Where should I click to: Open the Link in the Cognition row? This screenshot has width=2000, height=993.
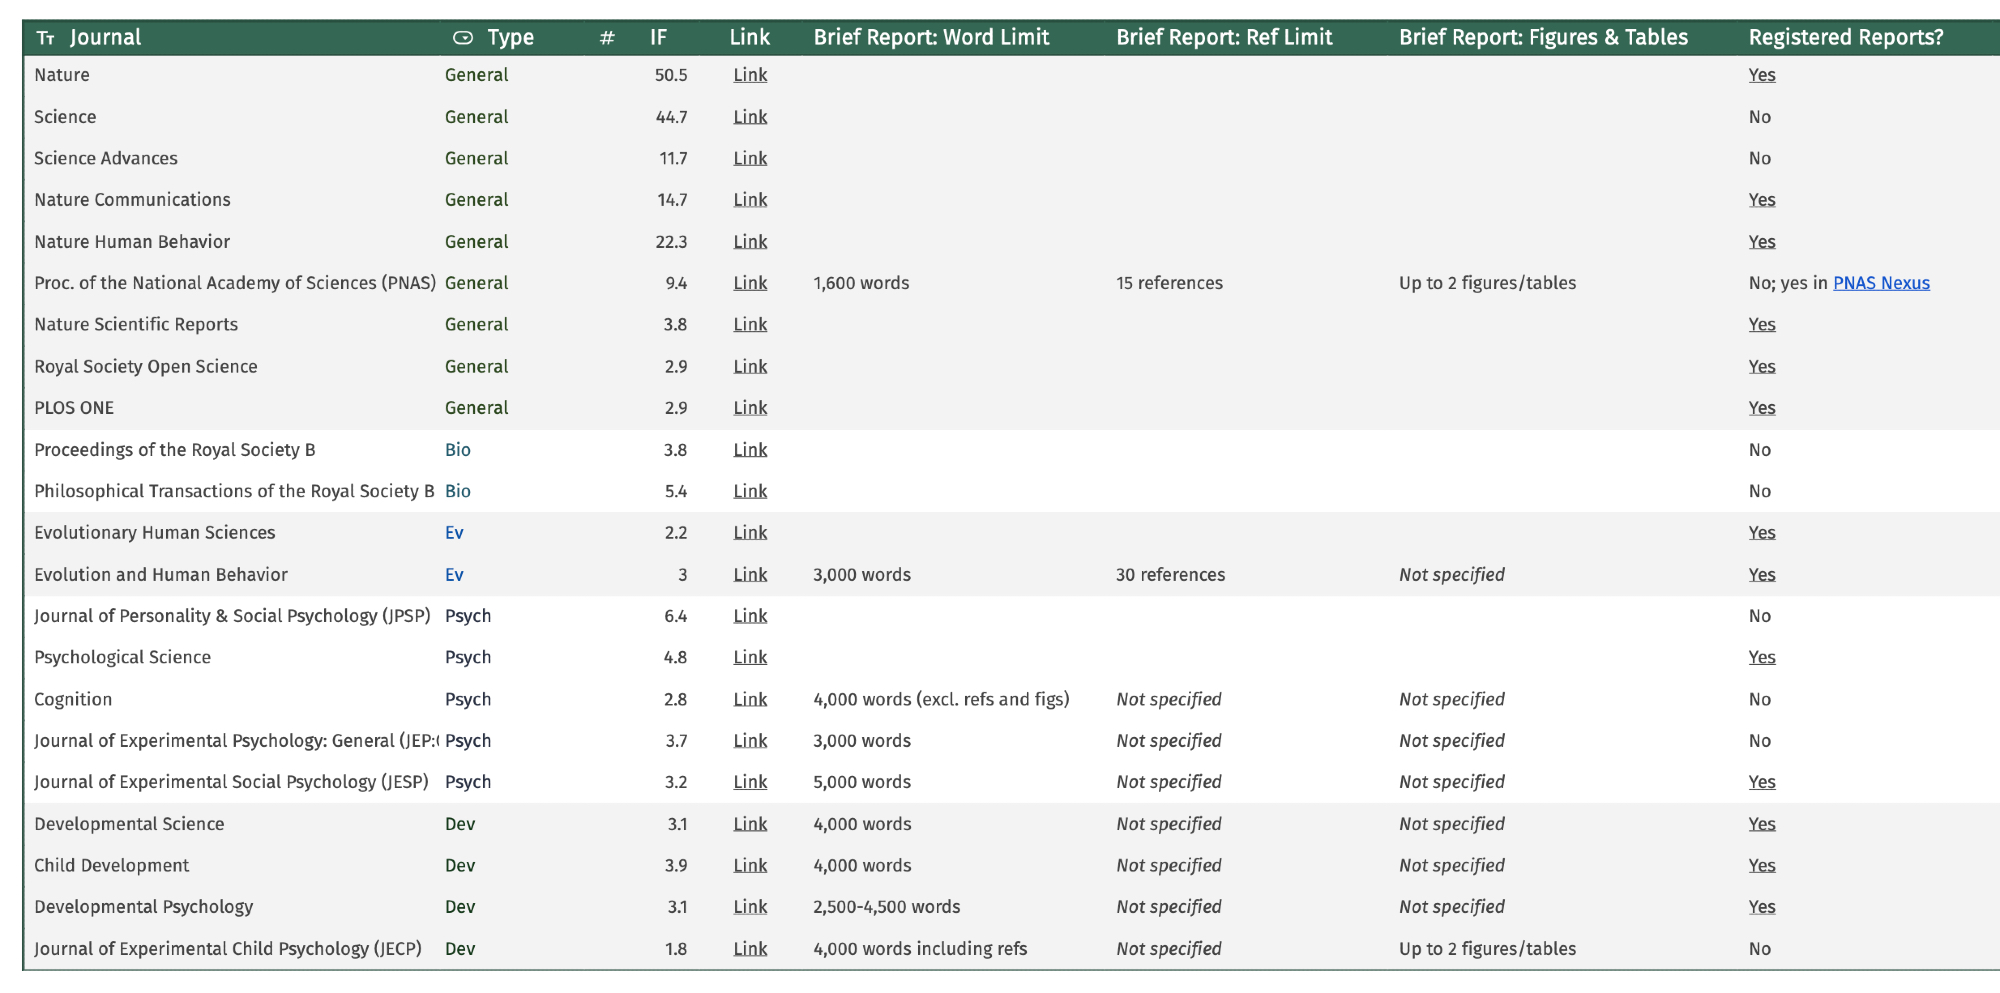[x=750, y=699]
